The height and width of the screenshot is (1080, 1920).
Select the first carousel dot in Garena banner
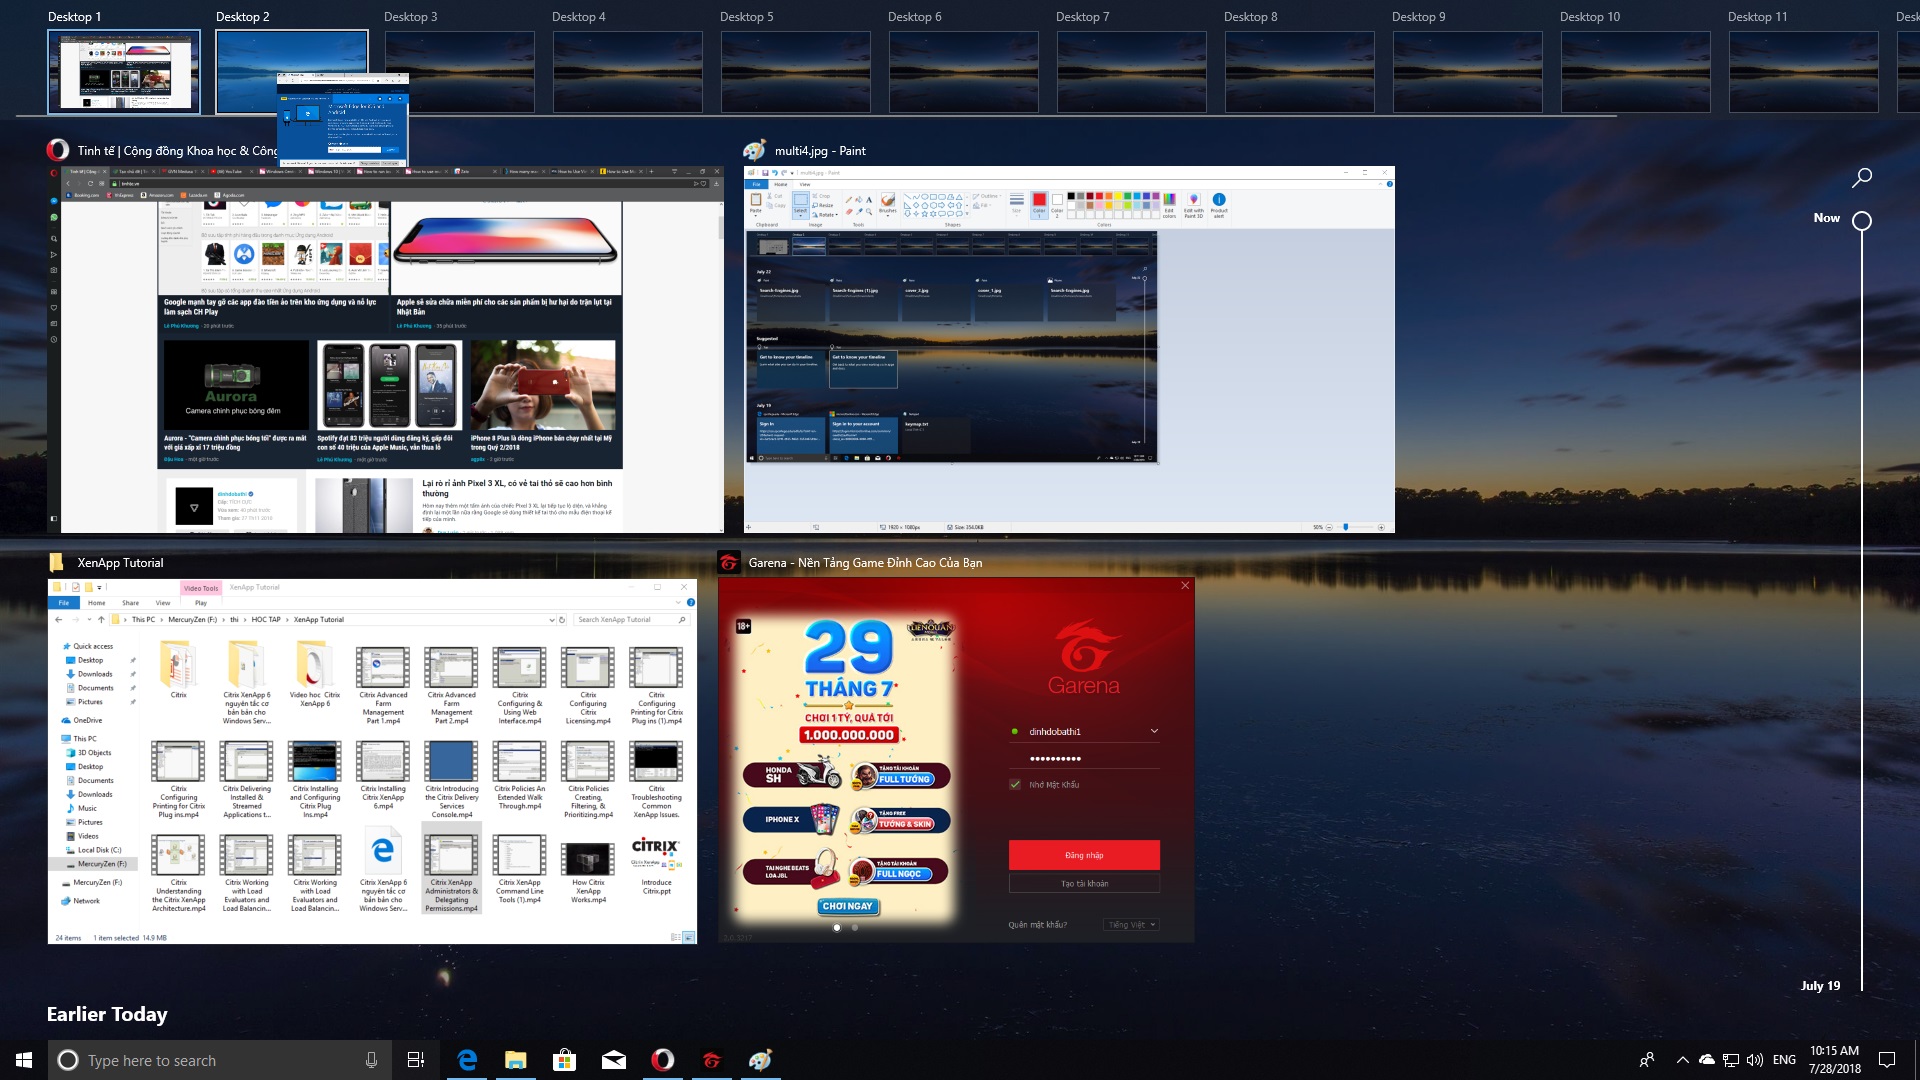pos(837,927)
